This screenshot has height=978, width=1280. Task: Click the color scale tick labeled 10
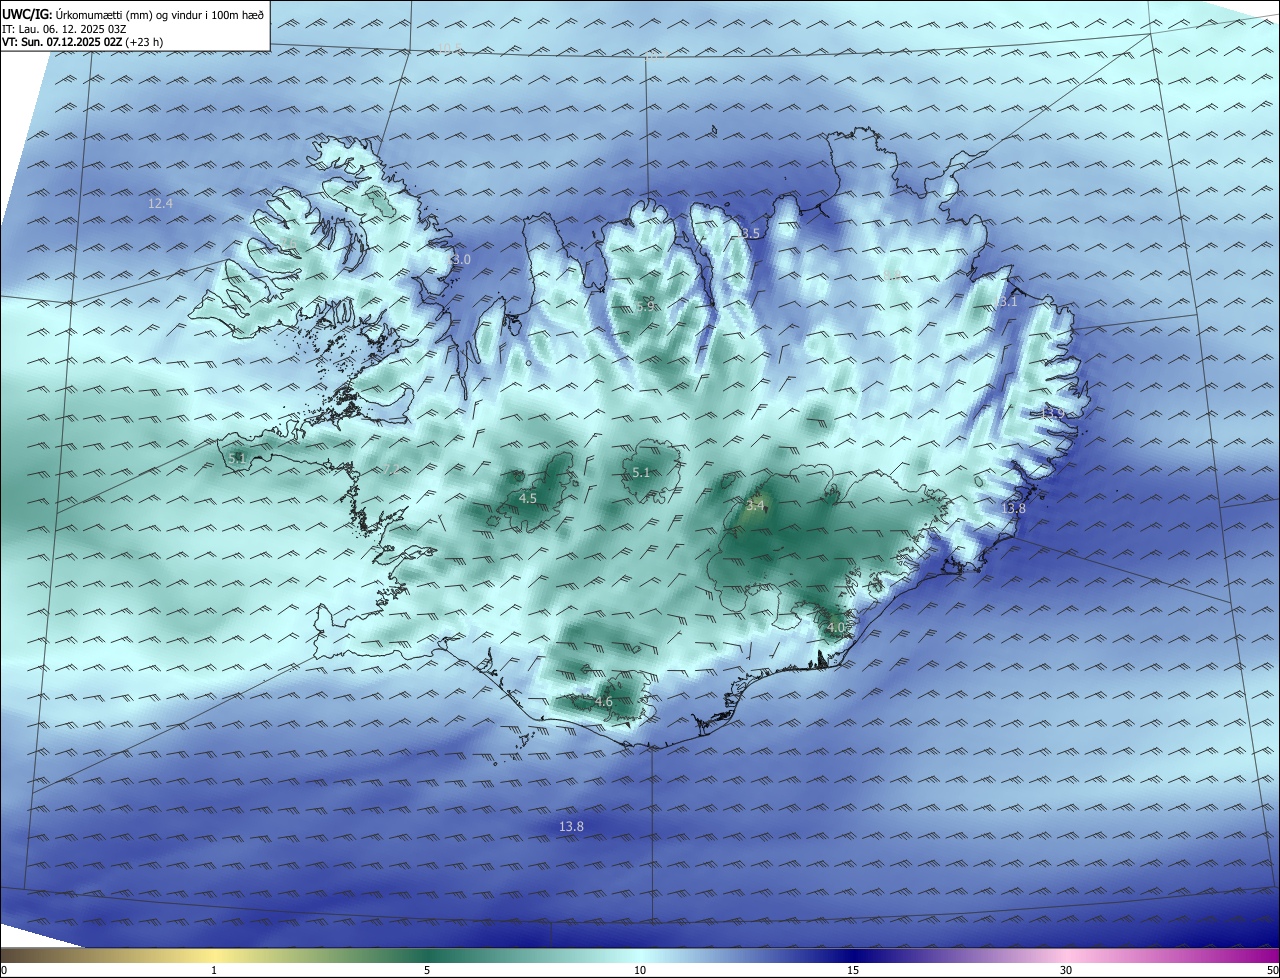[x=640, y=970]
